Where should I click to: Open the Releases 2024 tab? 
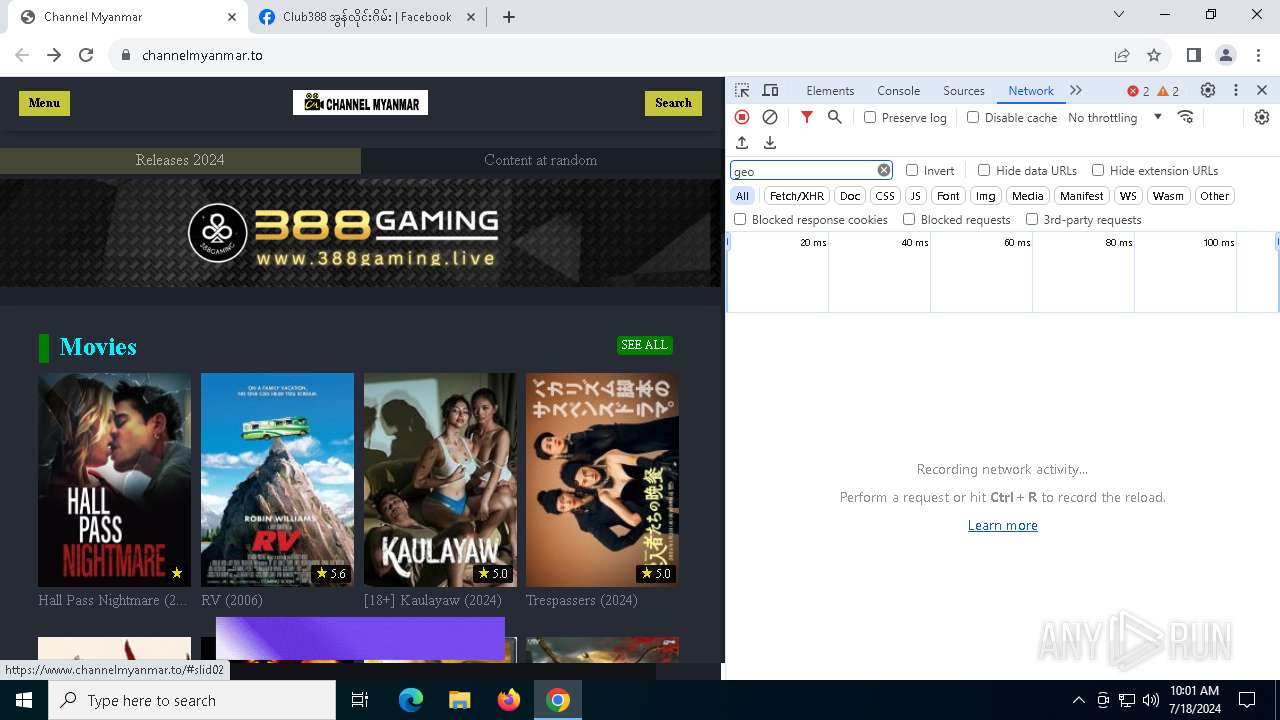point(180,160)
